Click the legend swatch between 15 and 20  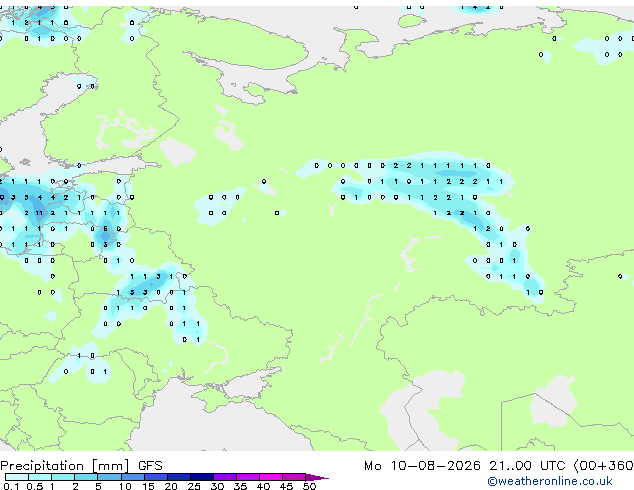point(156,477)
